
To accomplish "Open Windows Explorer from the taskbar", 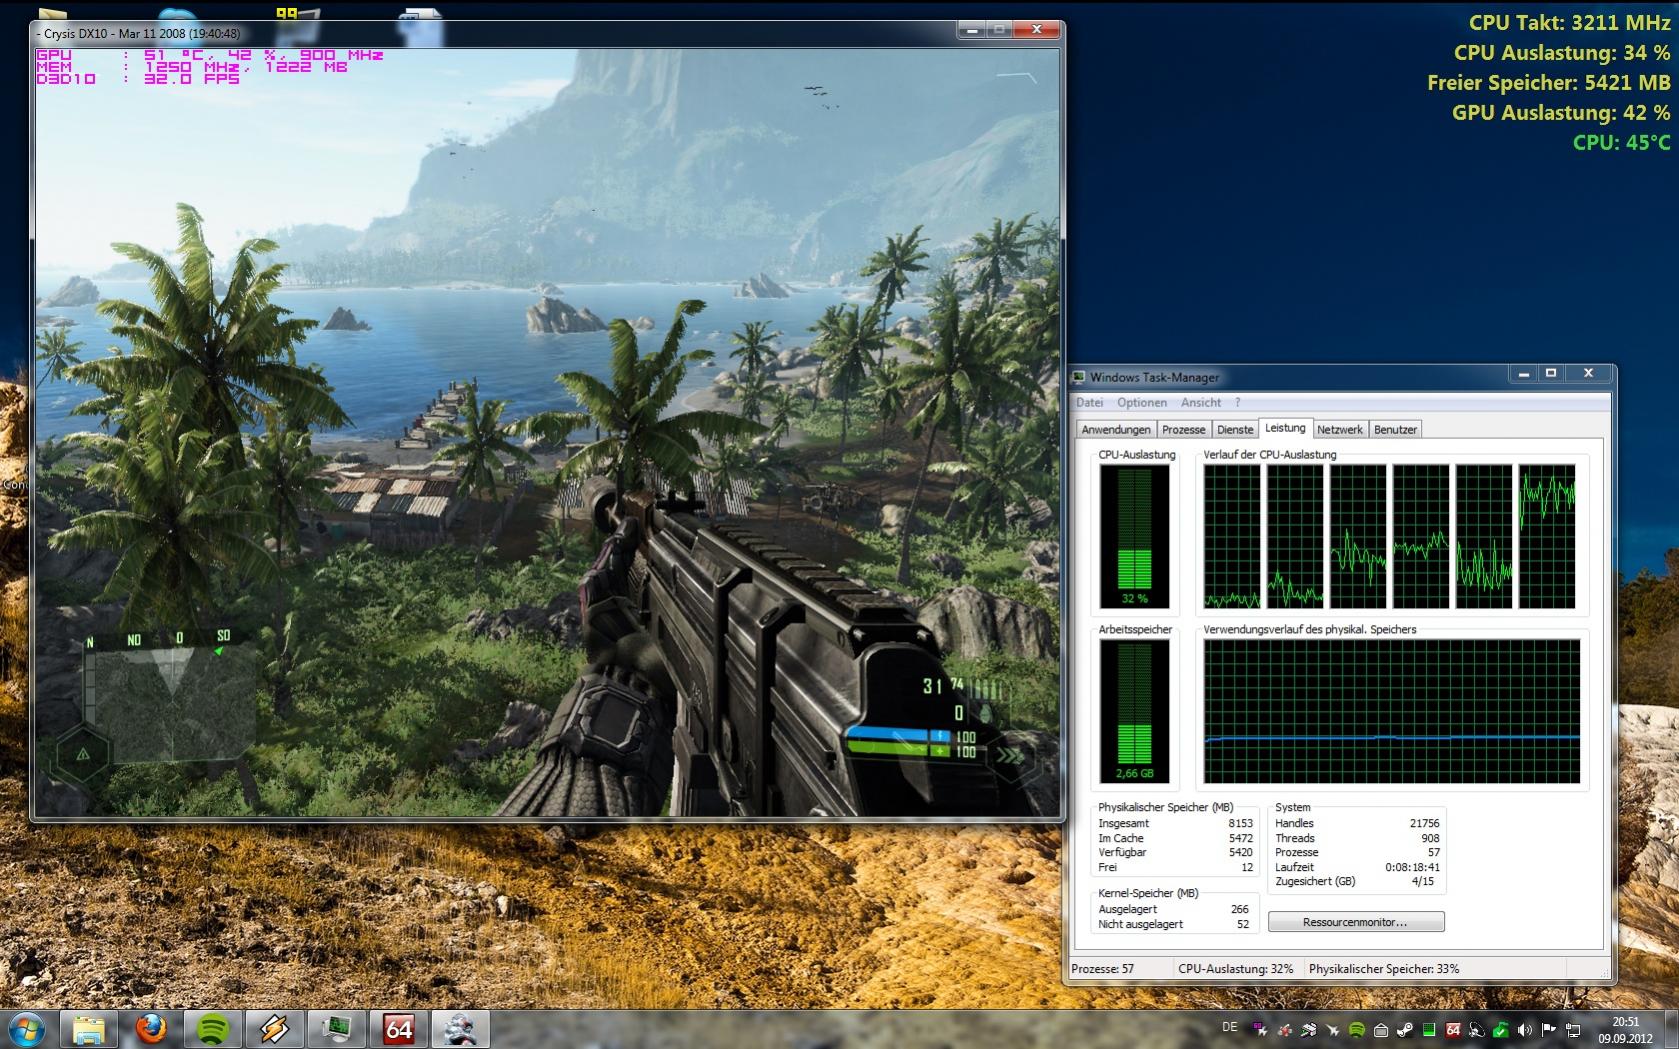I will click(89, 1029).
